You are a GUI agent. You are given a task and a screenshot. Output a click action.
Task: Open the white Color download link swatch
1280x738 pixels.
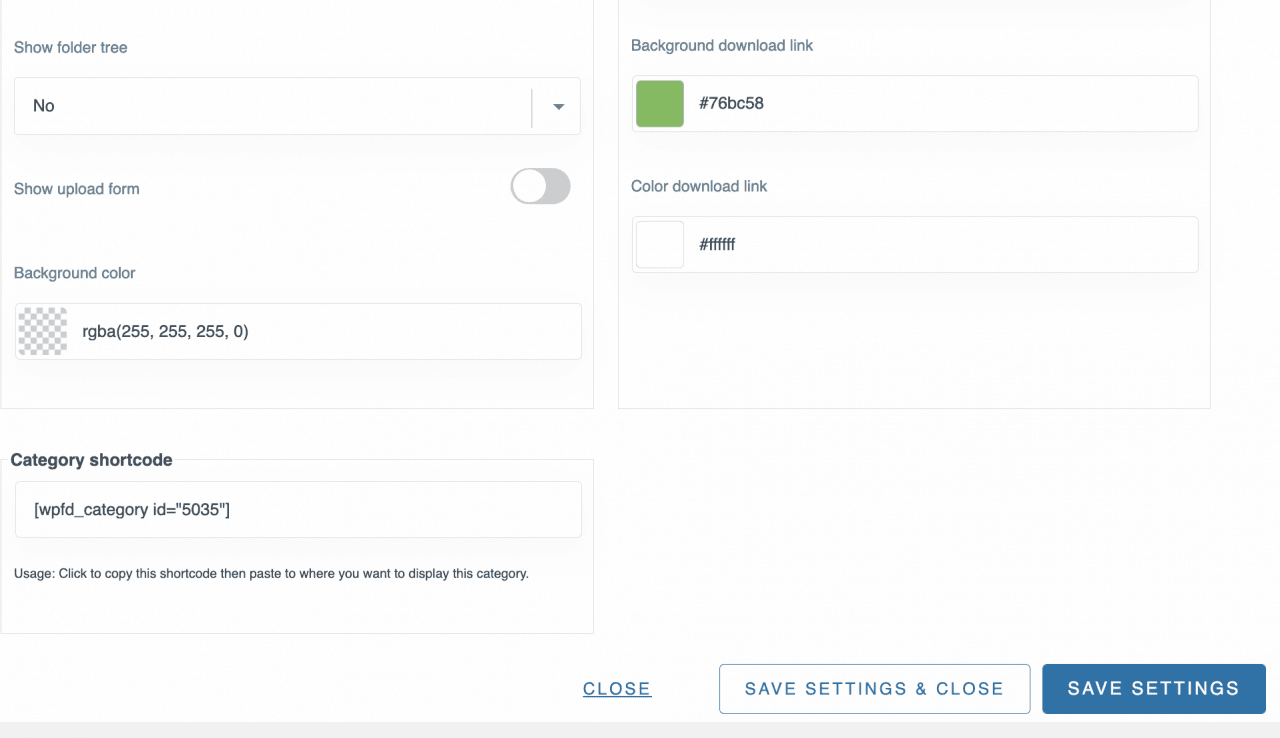(x=660, y=244)
